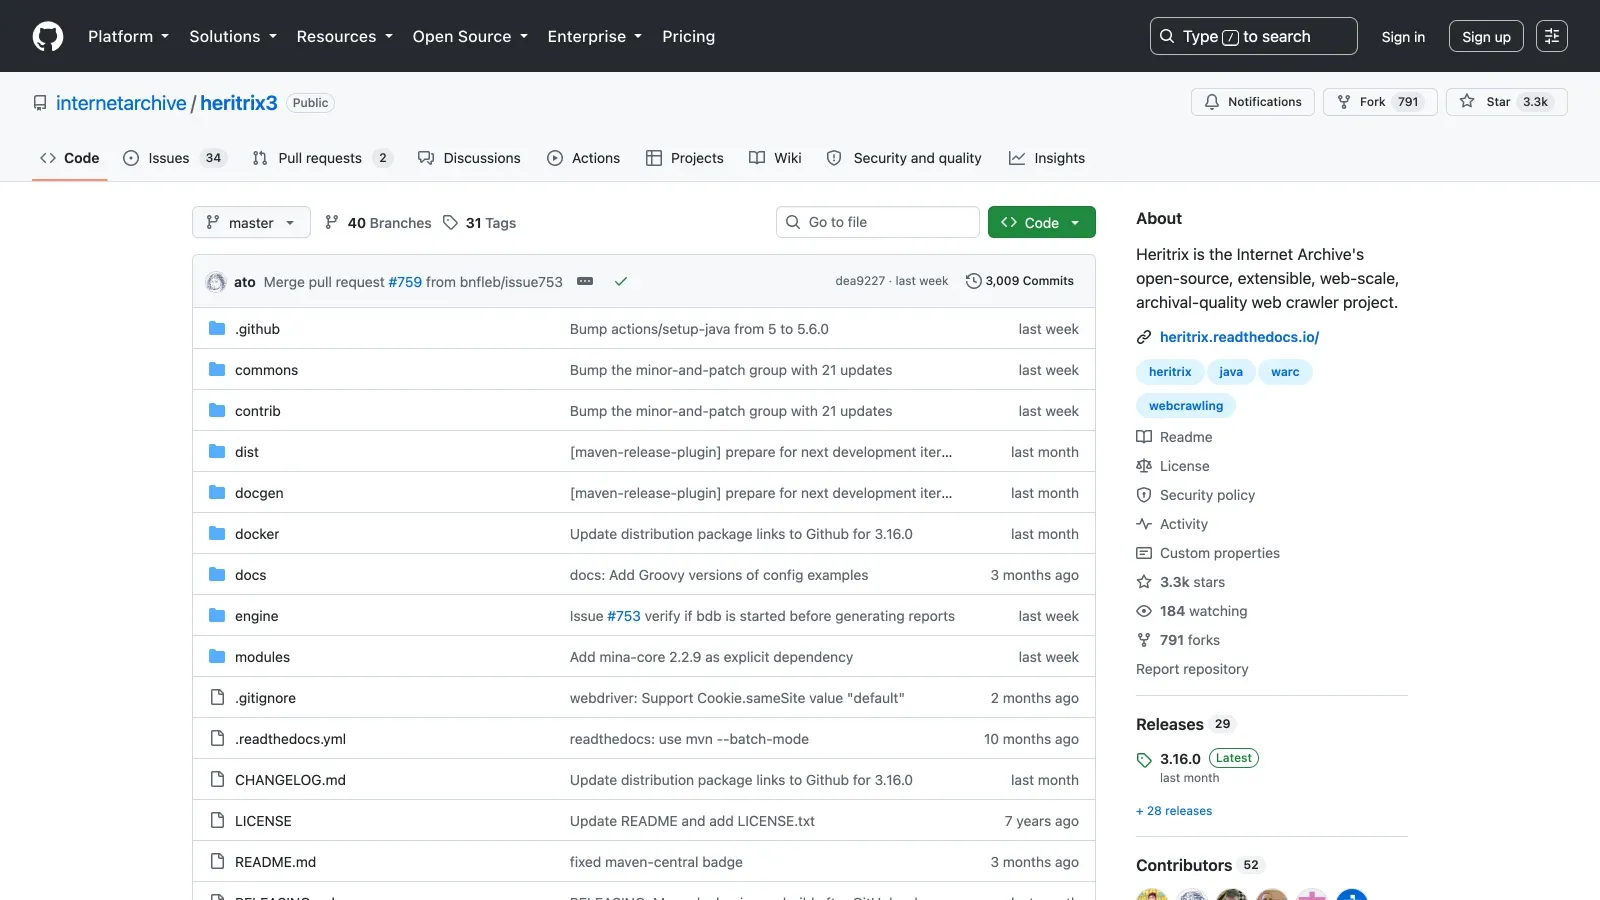Open commit hash dea9227

point(860,281)
